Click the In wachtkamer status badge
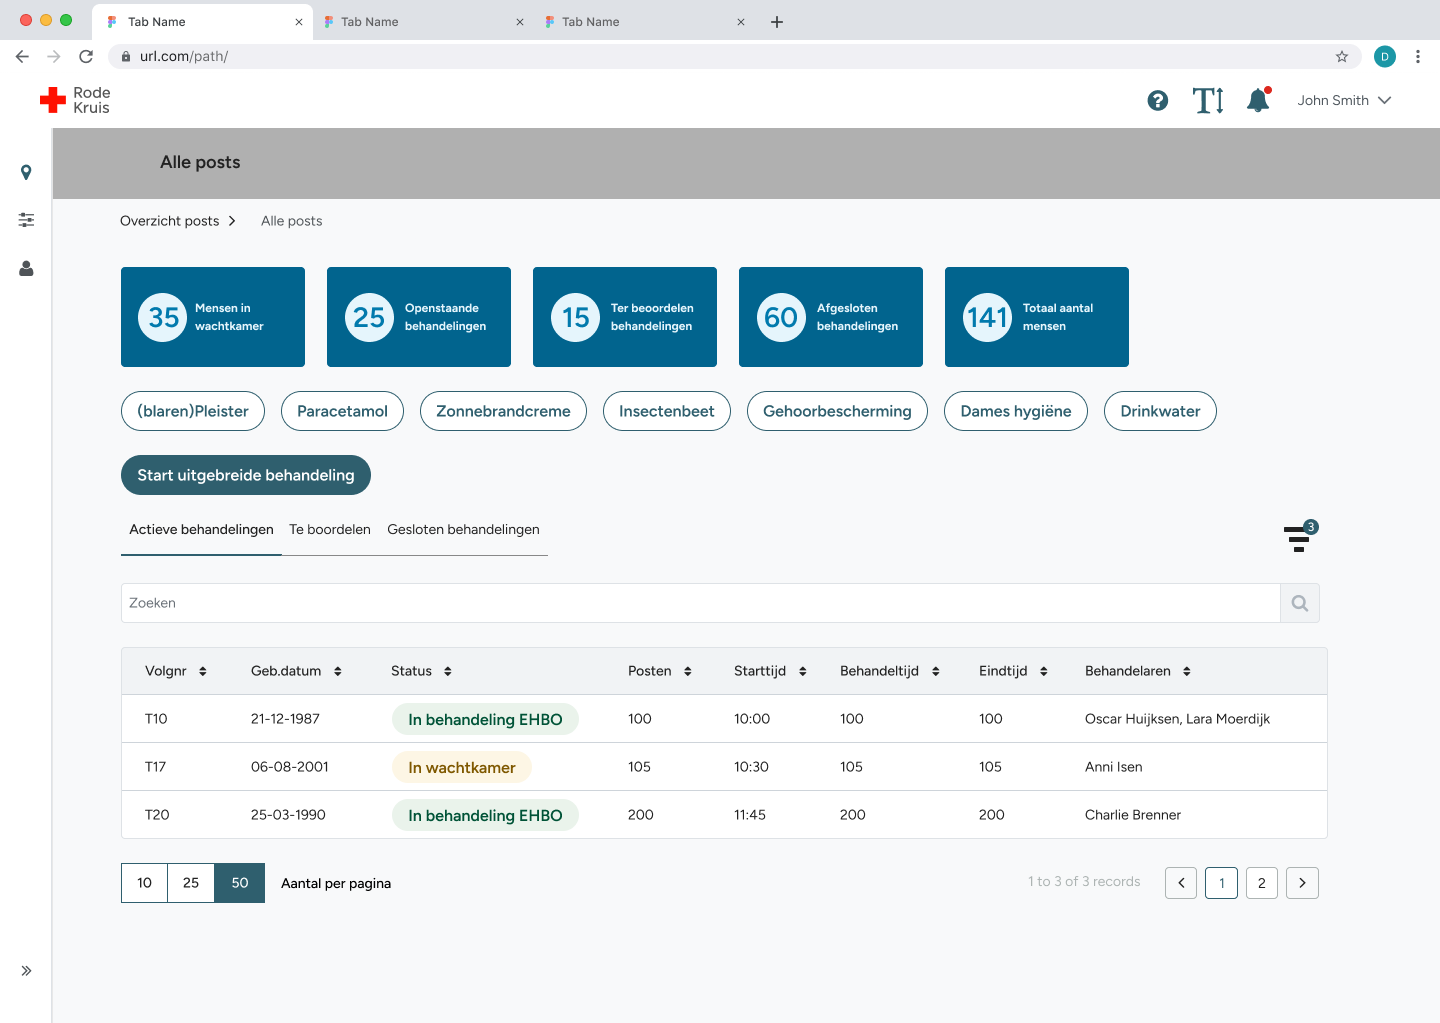This screenshot has height=1023, width=1440. [x=462, y=767]
